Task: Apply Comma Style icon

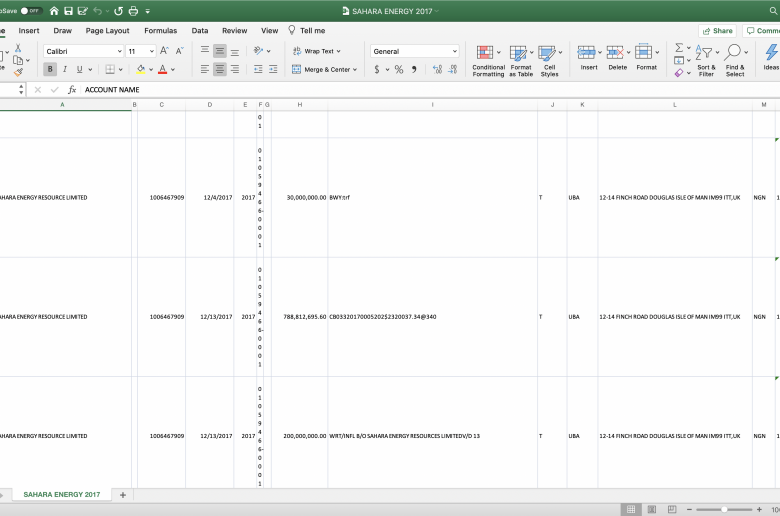Action: (x=414, y=69)
